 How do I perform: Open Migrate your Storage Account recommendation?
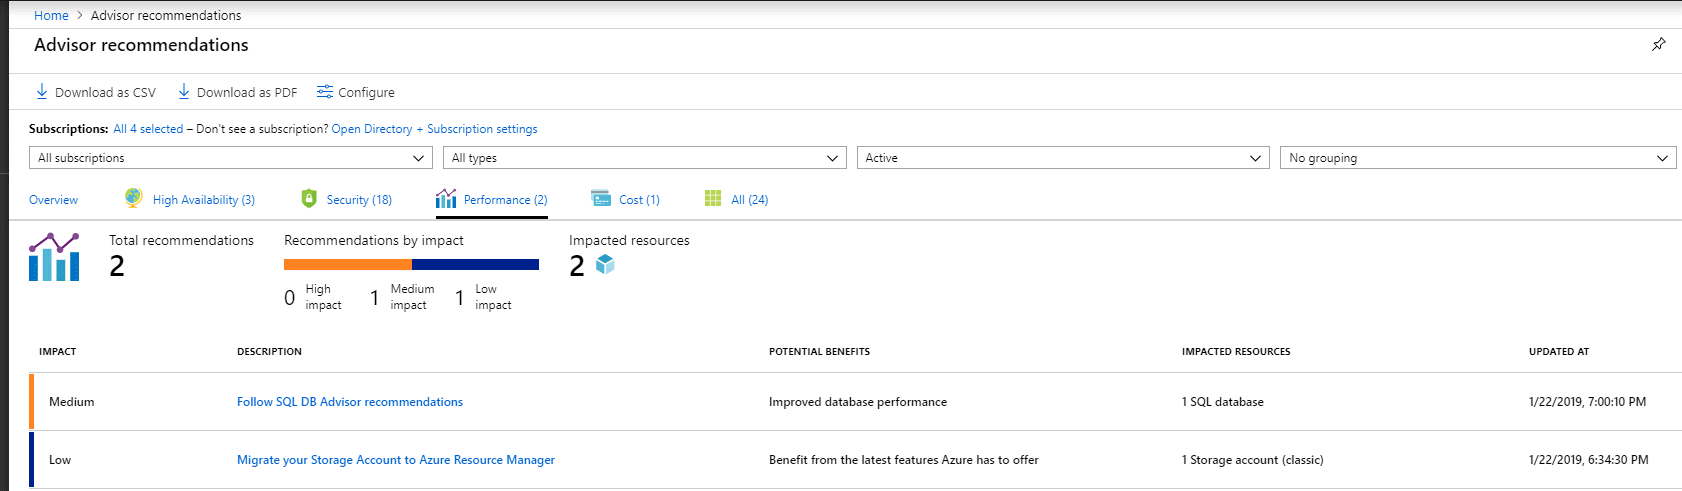pyautogui.click(x=396, y=460)
